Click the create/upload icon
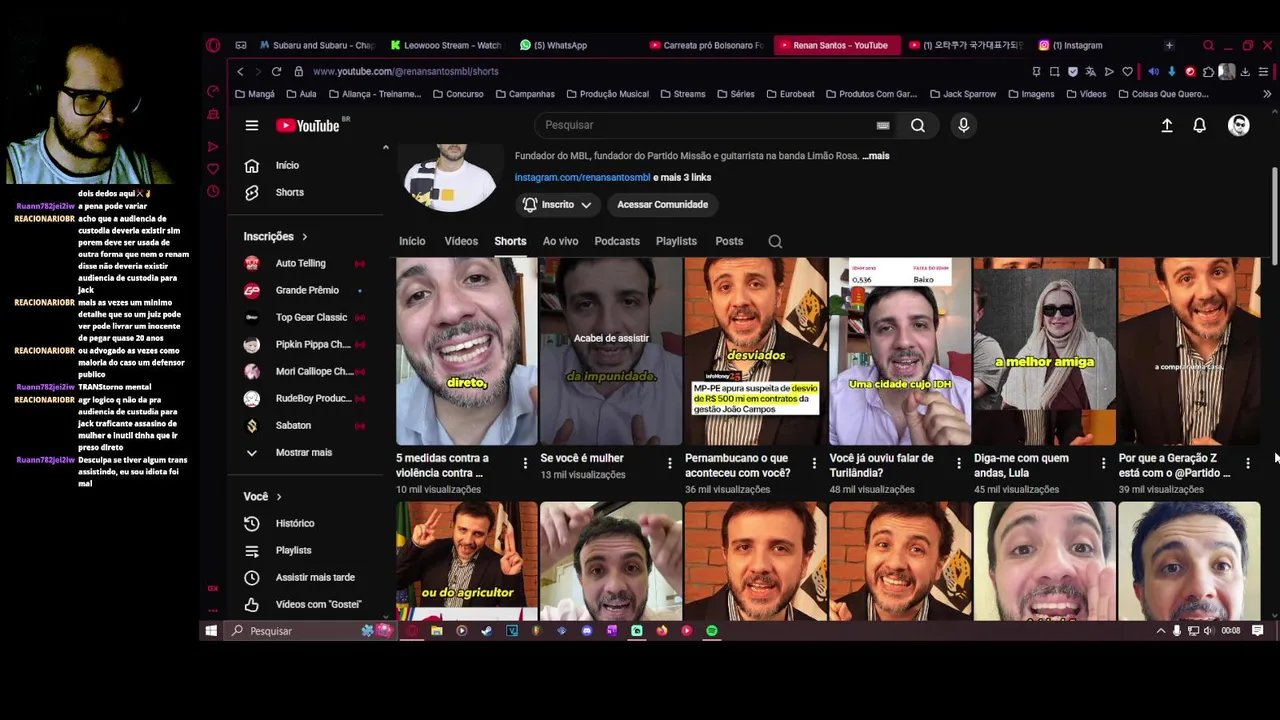Viewport: 1280px width, 720px height. [x=1167, y=125]
